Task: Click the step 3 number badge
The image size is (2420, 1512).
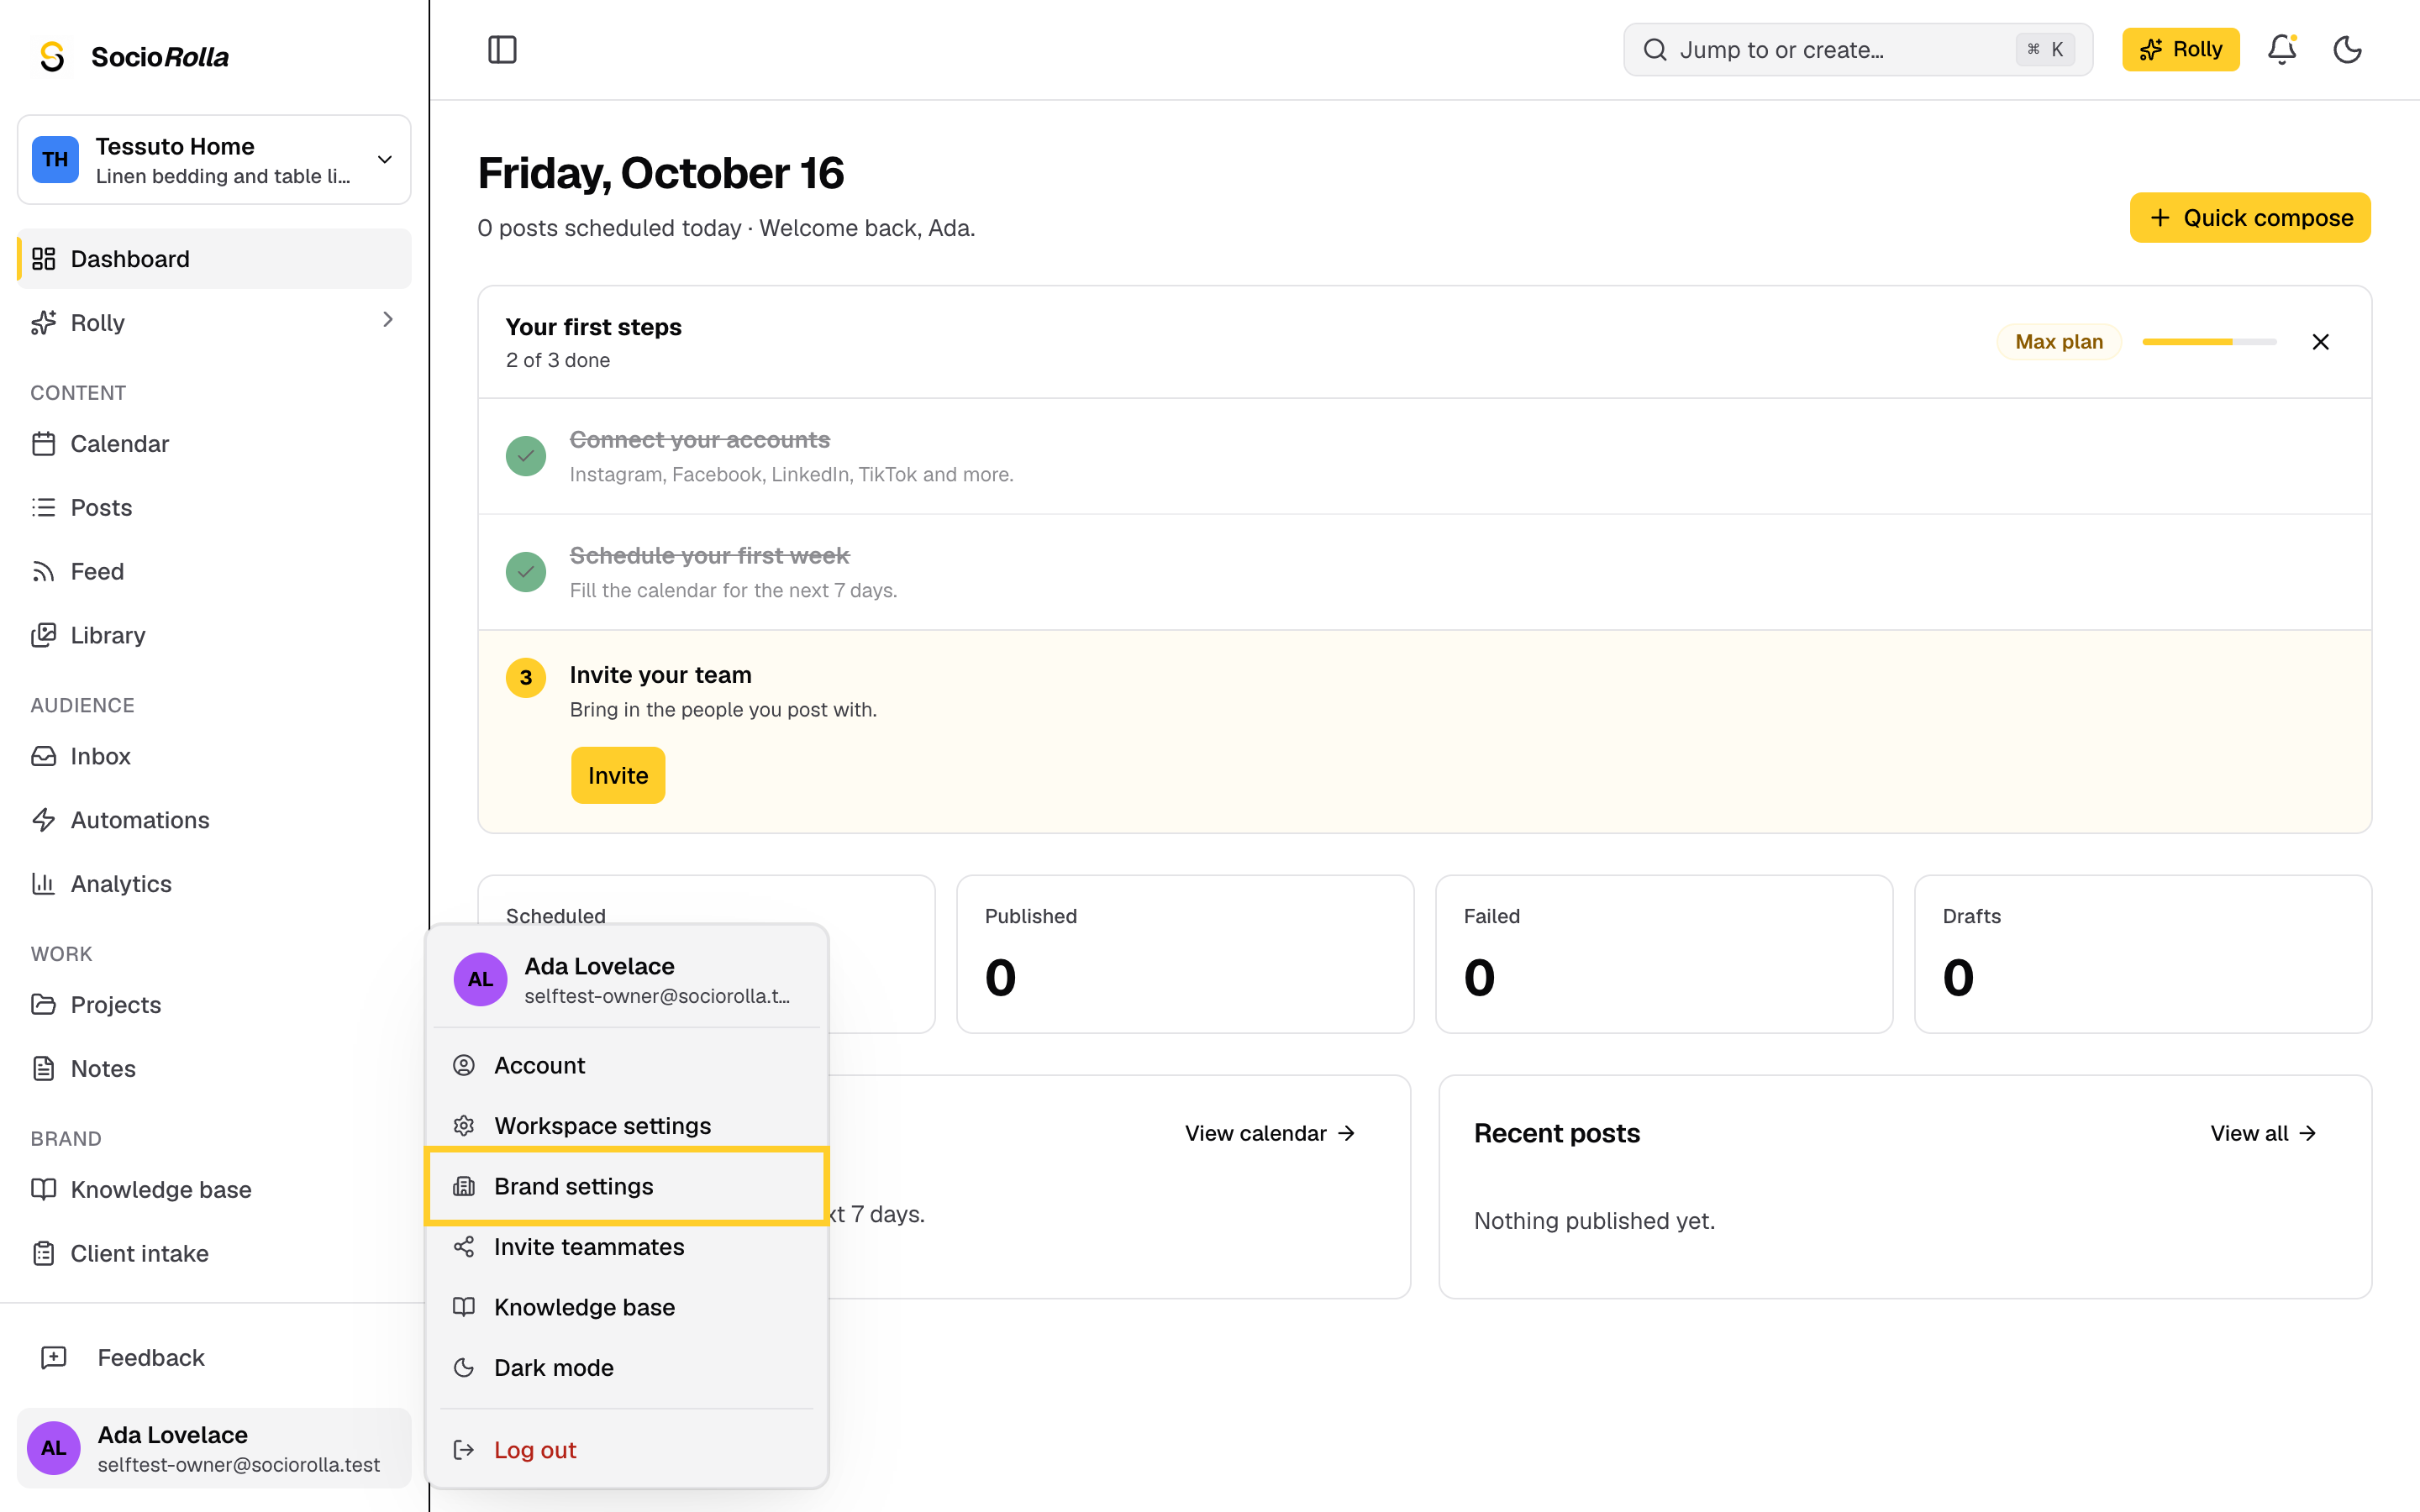Action: pyautogui.click(x=526, y=678)
